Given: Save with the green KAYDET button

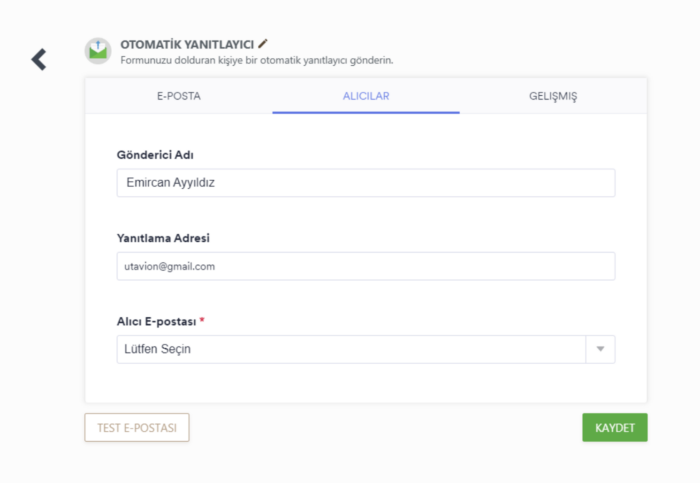Looking at the screenshot, I should tap(614, 427).
